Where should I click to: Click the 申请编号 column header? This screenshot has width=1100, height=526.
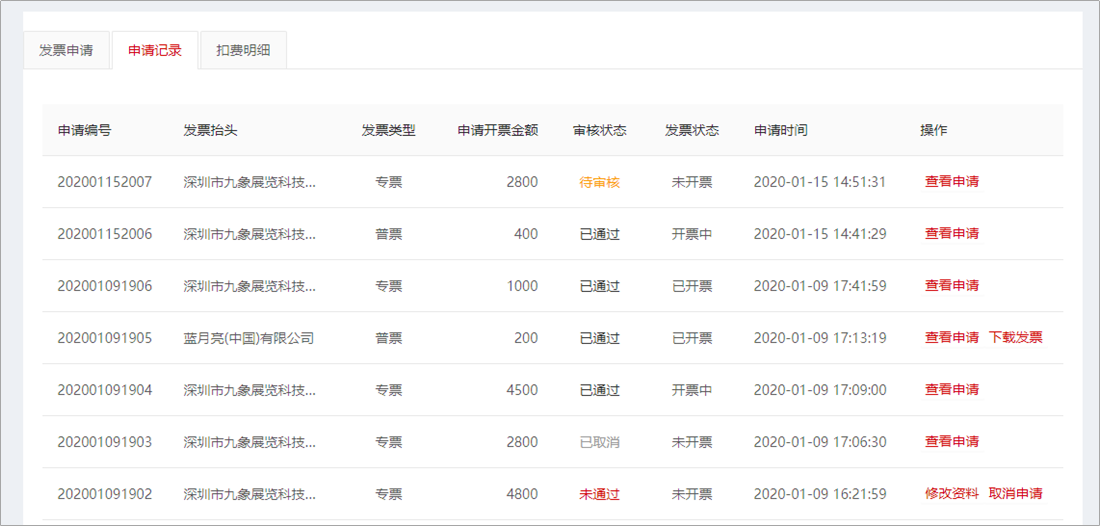[x=84, y=130]
